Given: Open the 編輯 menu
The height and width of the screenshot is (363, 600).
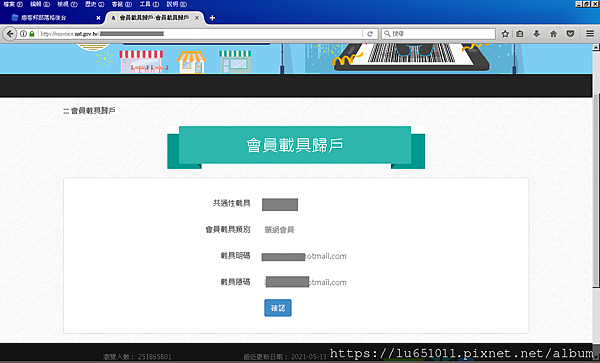Looking at the screenshot, I should pos(40,4).
